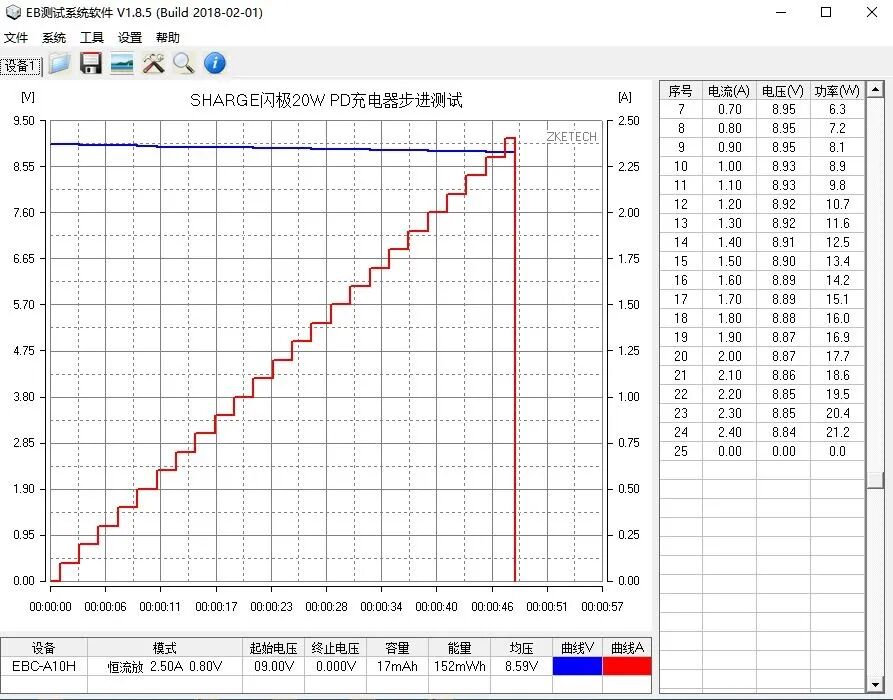Viewport: 893px width, 700px height.
Task: Click the 0.000V end voltage value
Action: (x=335, y=666)
